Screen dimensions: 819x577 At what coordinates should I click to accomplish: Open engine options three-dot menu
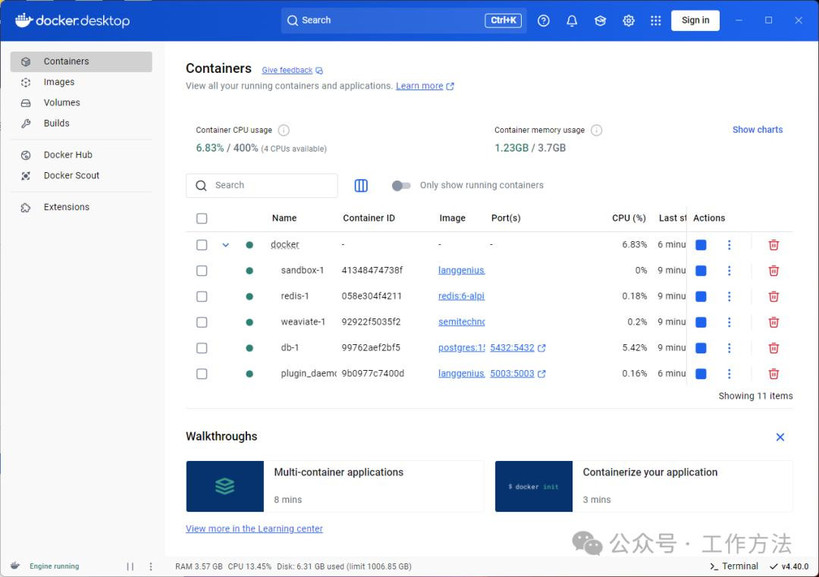pos(150,567)
